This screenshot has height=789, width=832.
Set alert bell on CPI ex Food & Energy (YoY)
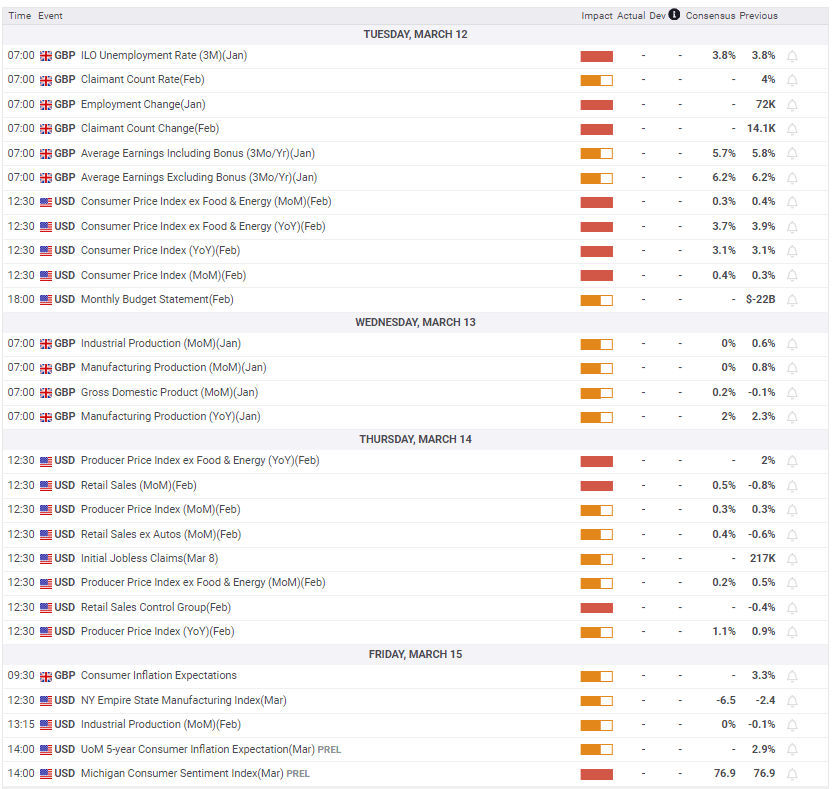pyautogui.click(x=792, y=227)
